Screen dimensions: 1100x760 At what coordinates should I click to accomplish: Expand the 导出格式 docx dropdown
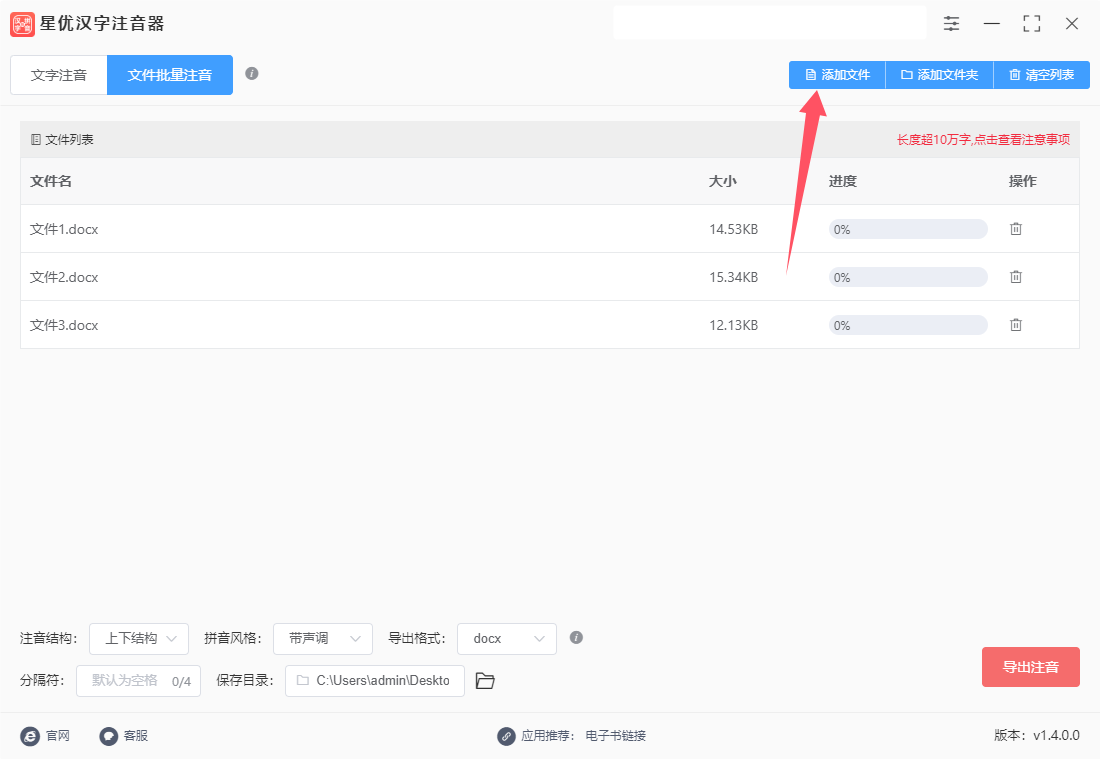tap(507, 639)
